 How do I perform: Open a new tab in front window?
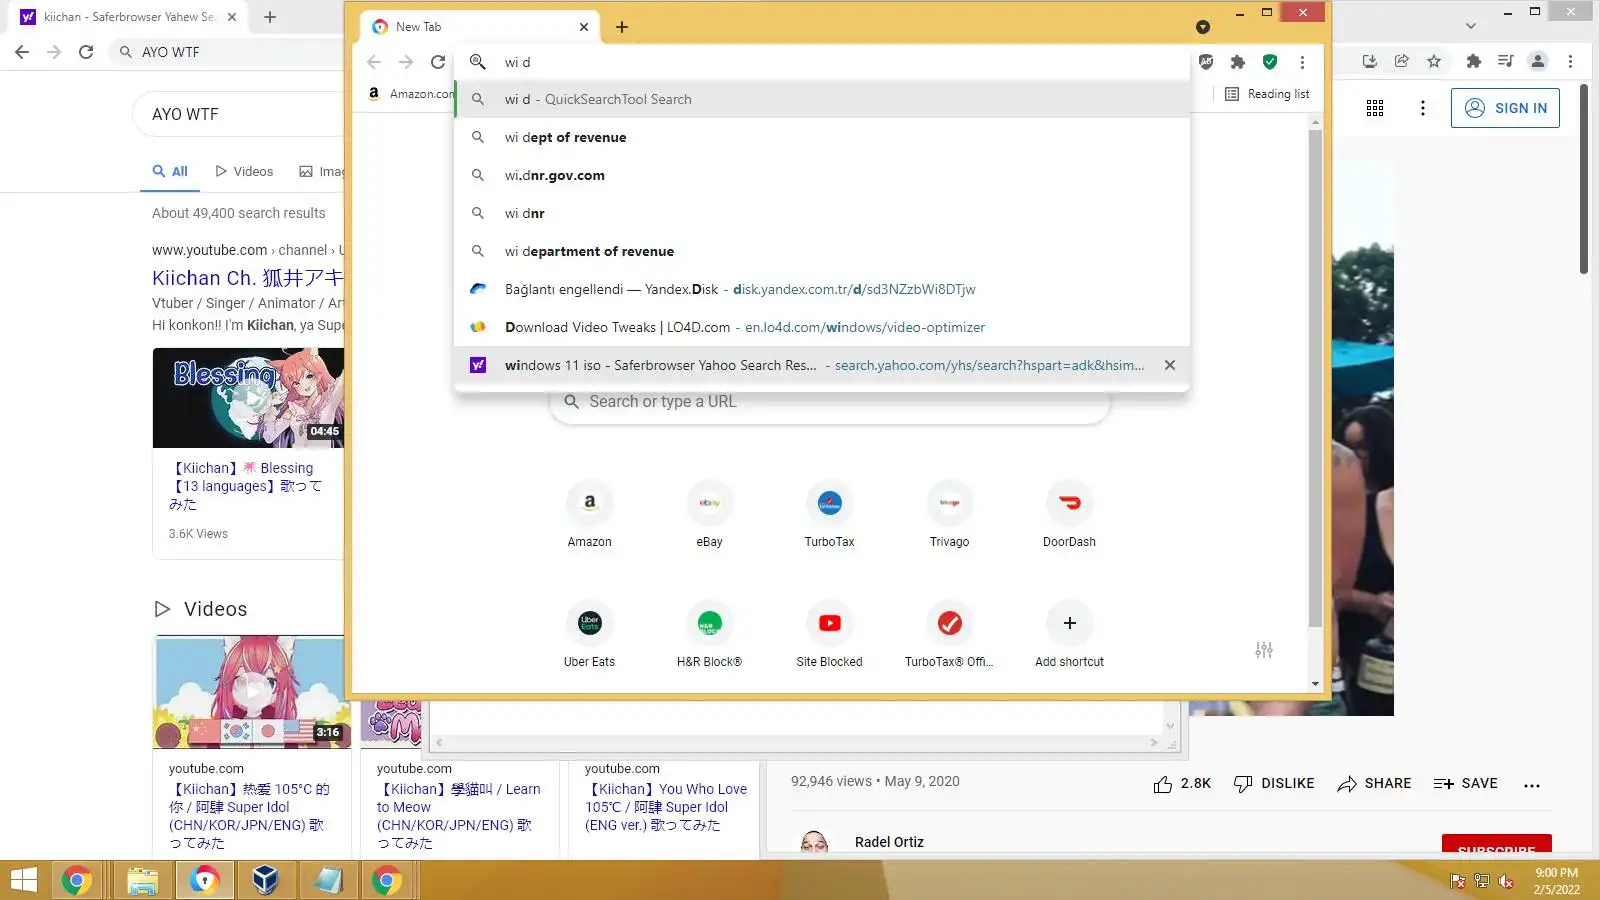tap(622, 27)
